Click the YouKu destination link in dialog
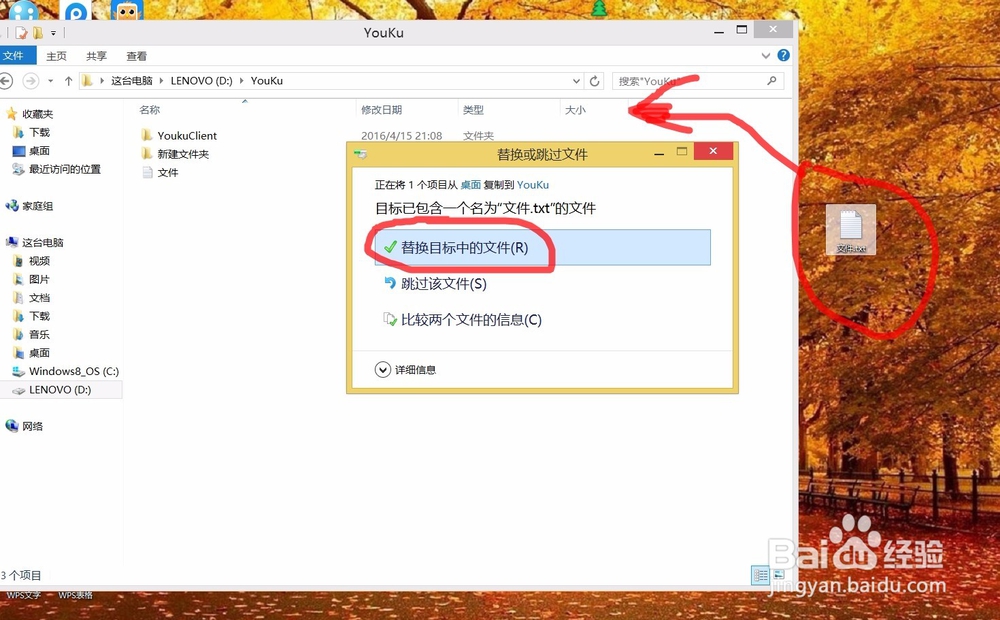The image size is (1000, 620). 533,185
